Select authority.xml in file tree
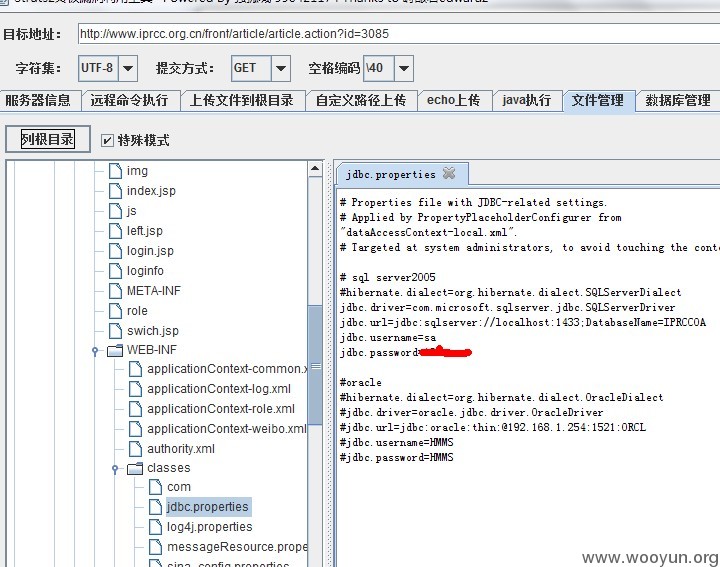The image size is (720, 567). [181, 449]
